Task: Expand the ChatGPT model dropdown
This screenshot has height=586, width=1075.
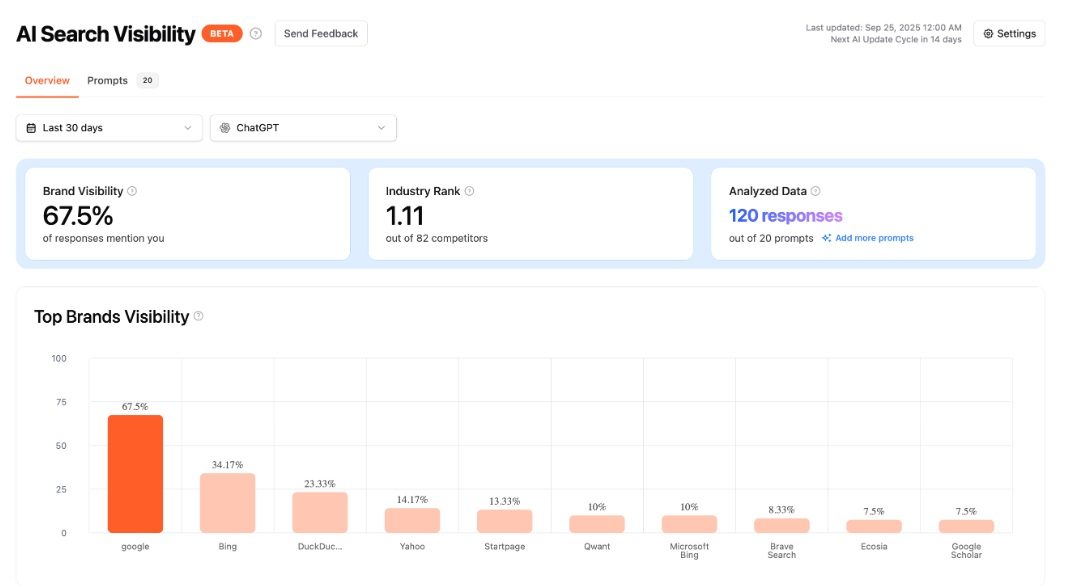Action: [300, 127]
